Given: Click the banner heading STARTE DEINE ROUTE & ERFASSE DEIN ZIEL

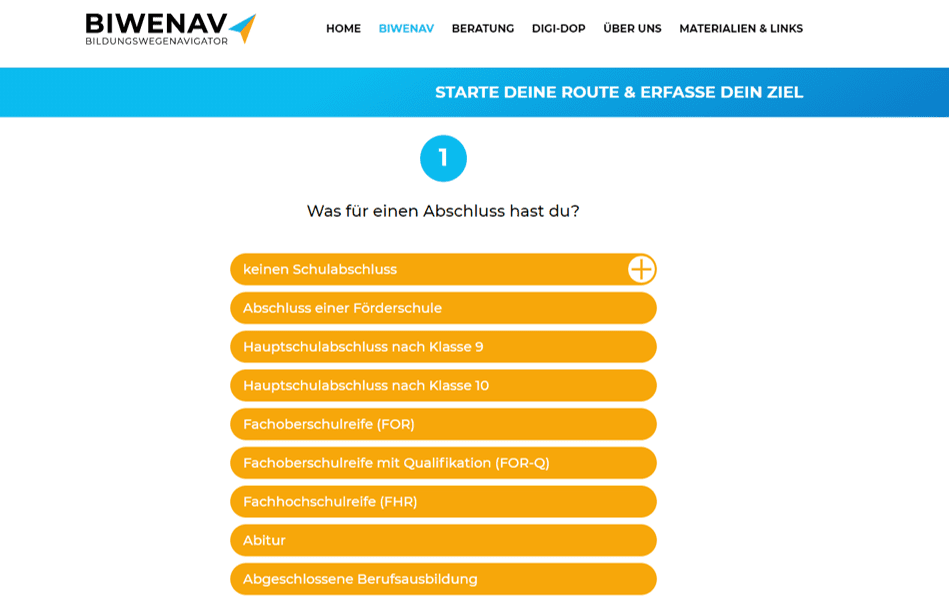Looking at the screenshot, I should 619,92.
